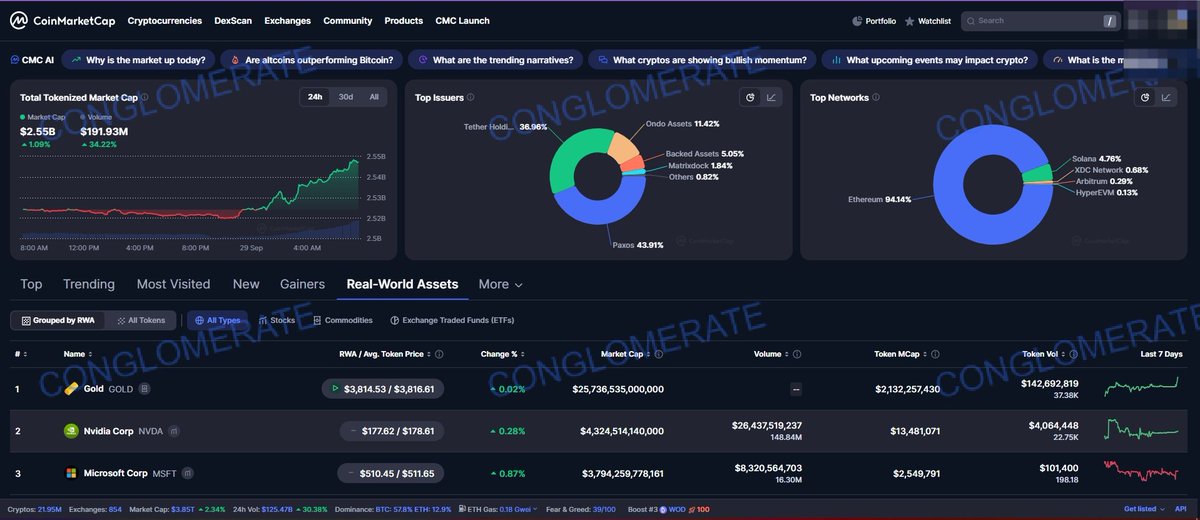
Task: Select the All market cap range
Action: (374, 97)
